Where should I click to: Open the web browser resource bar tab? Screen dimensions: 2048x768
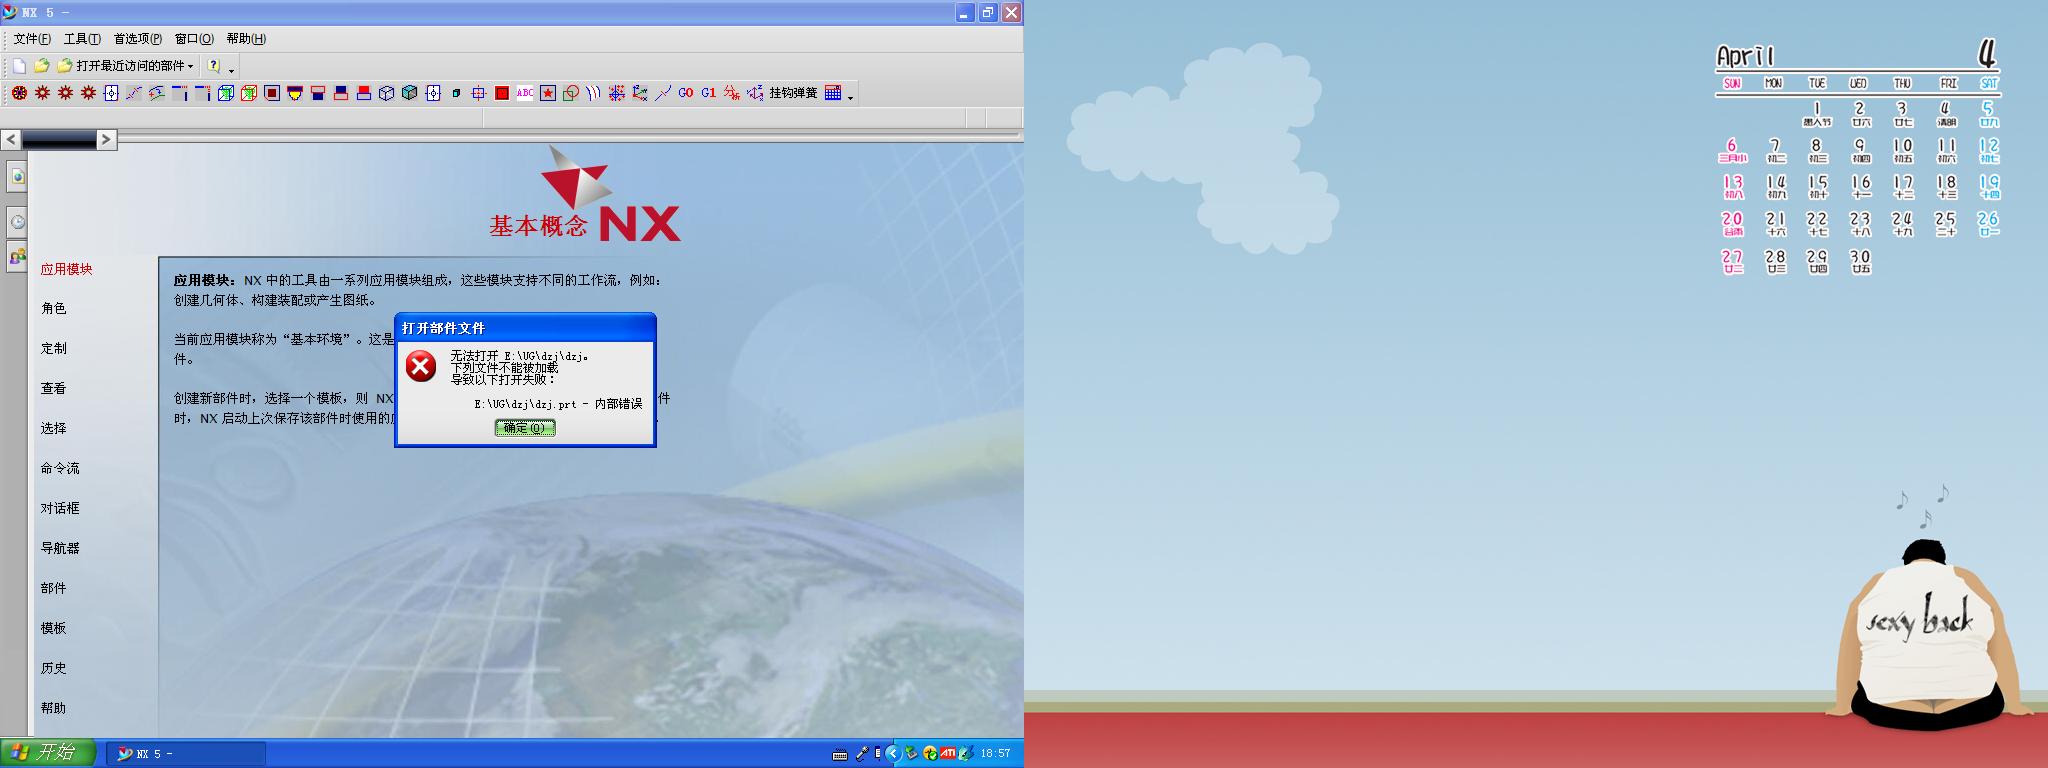coord(17,177)
